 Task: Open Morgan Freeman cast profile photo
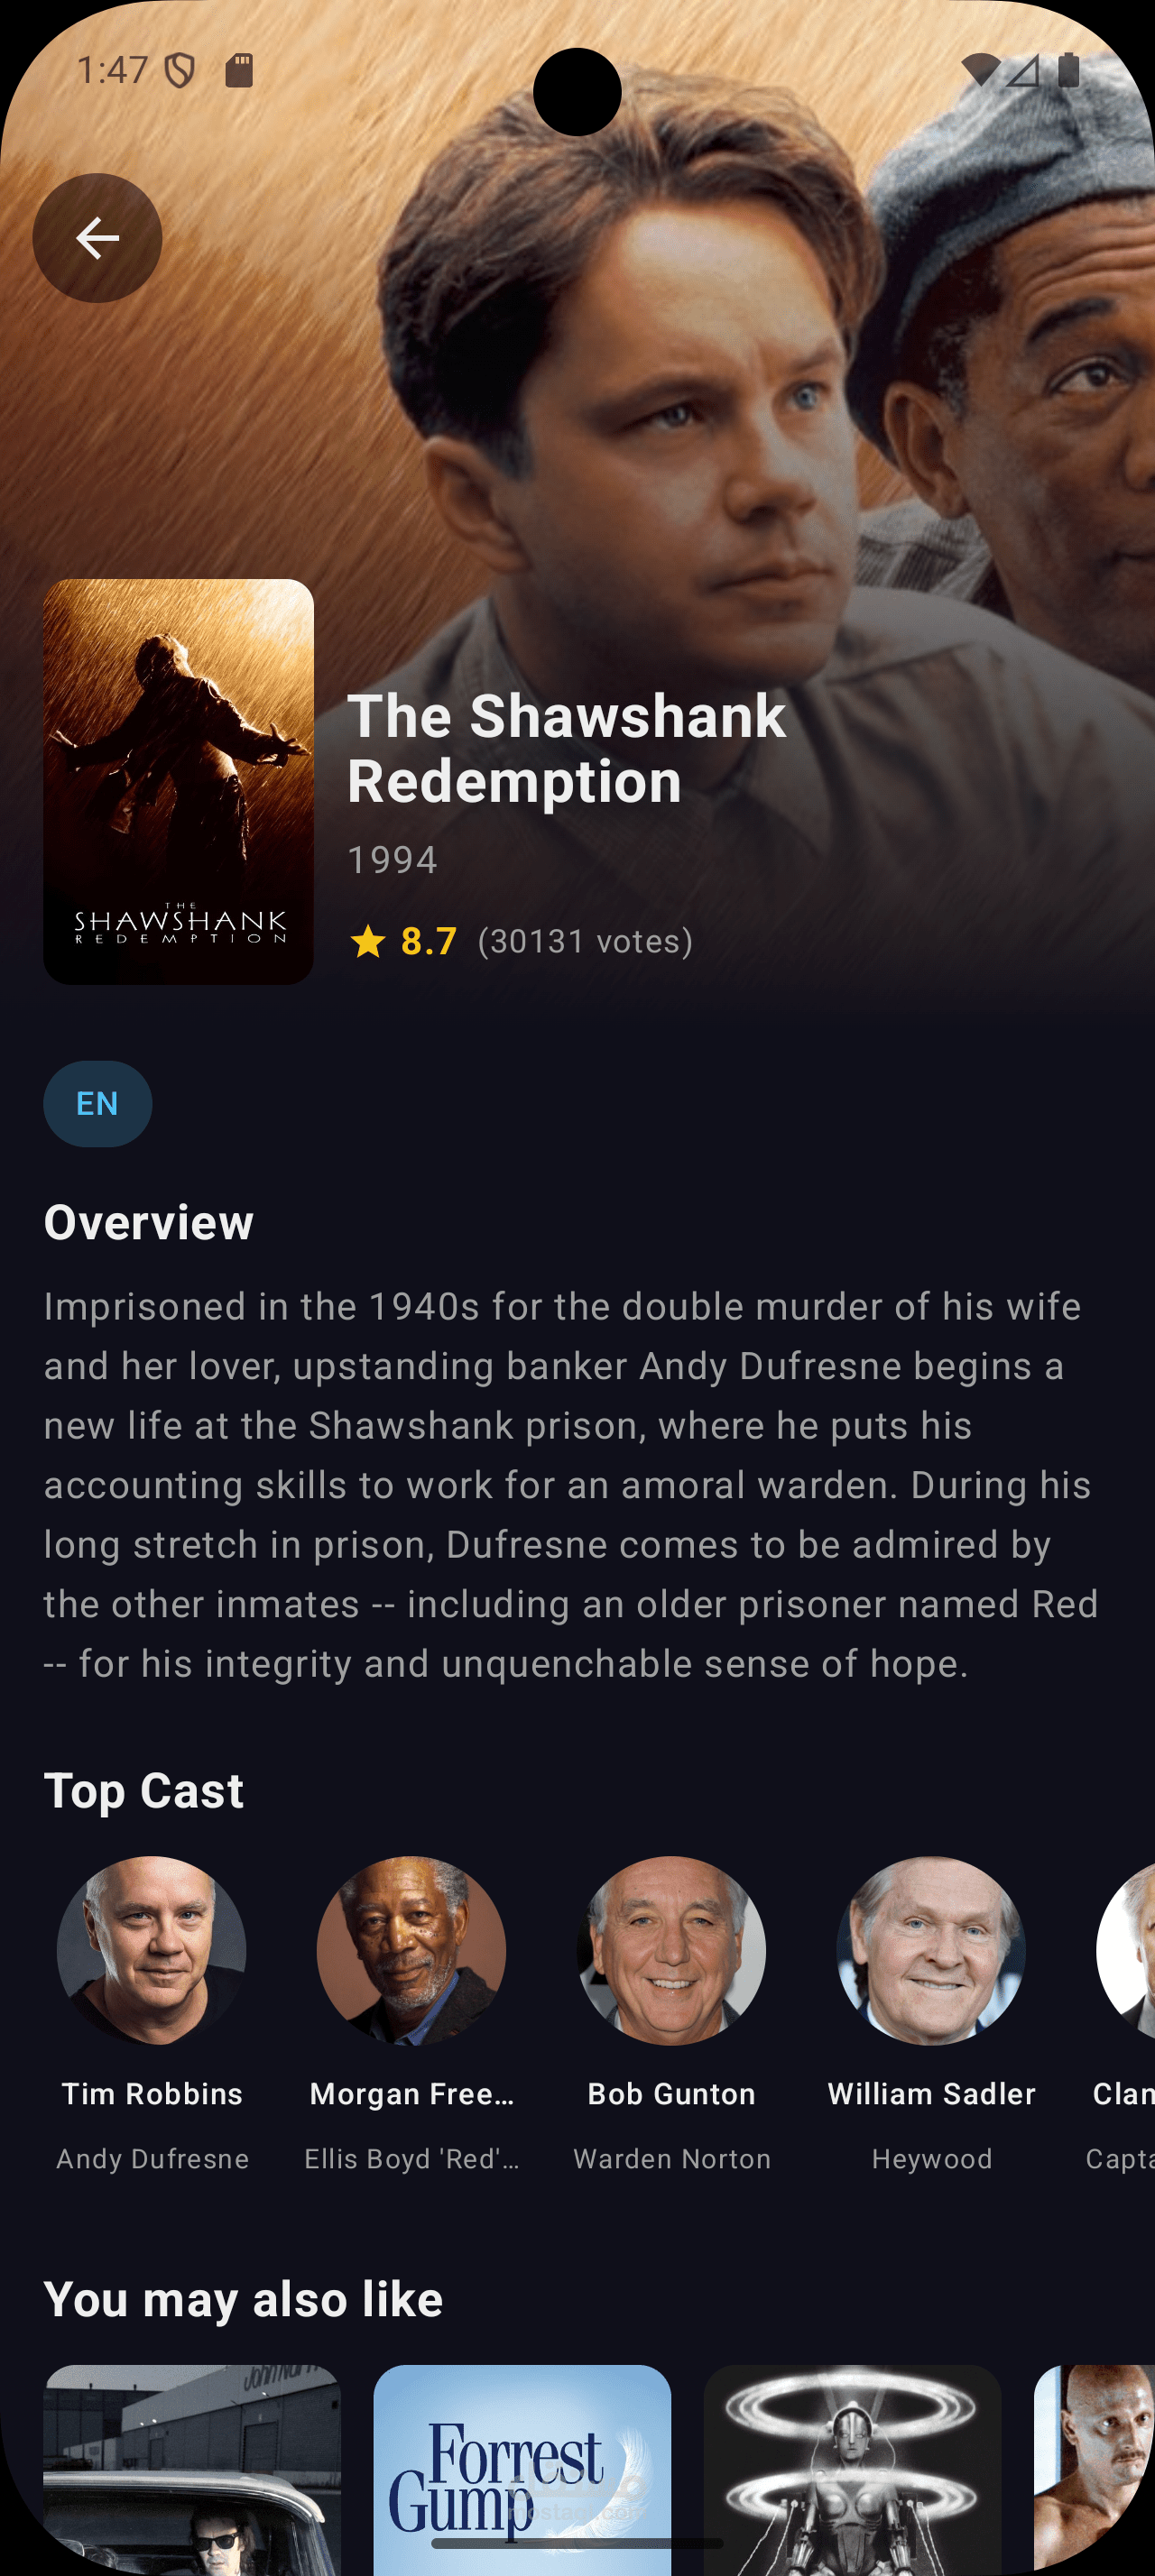(412, 1951)
